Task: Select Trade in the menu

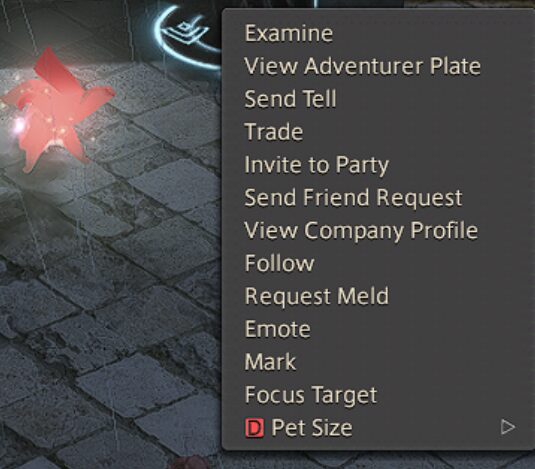Action: (x=274, y=132)
